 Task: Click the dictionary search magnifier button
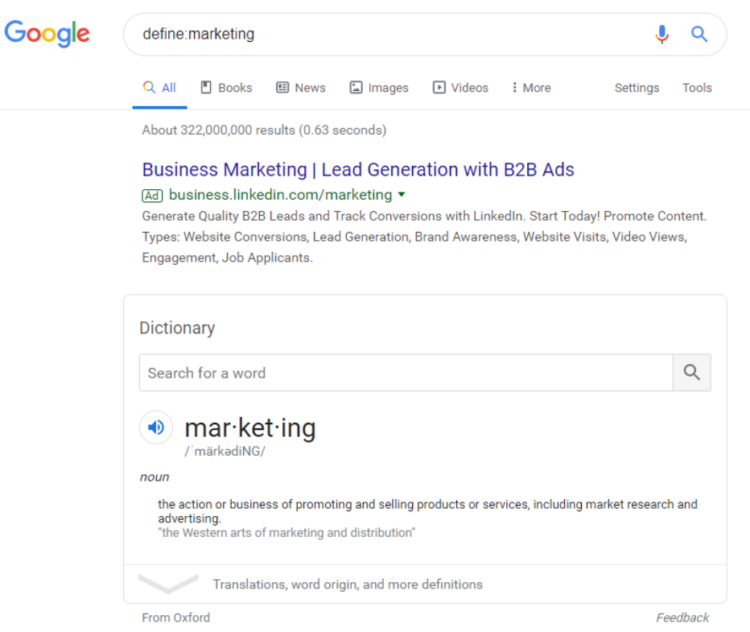pyautogui.click(x=691, y=372)
